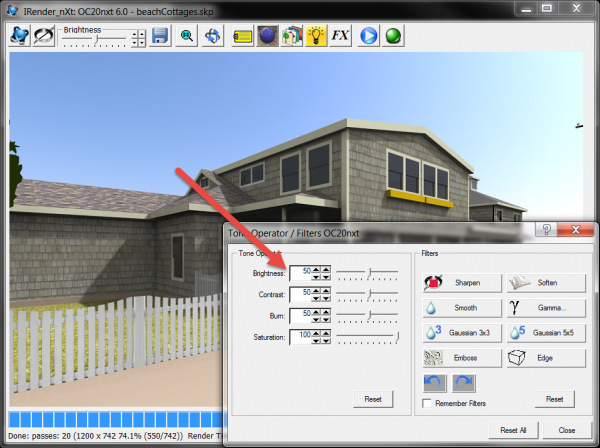Apply the Sharpen filter

tap(461, 283)
